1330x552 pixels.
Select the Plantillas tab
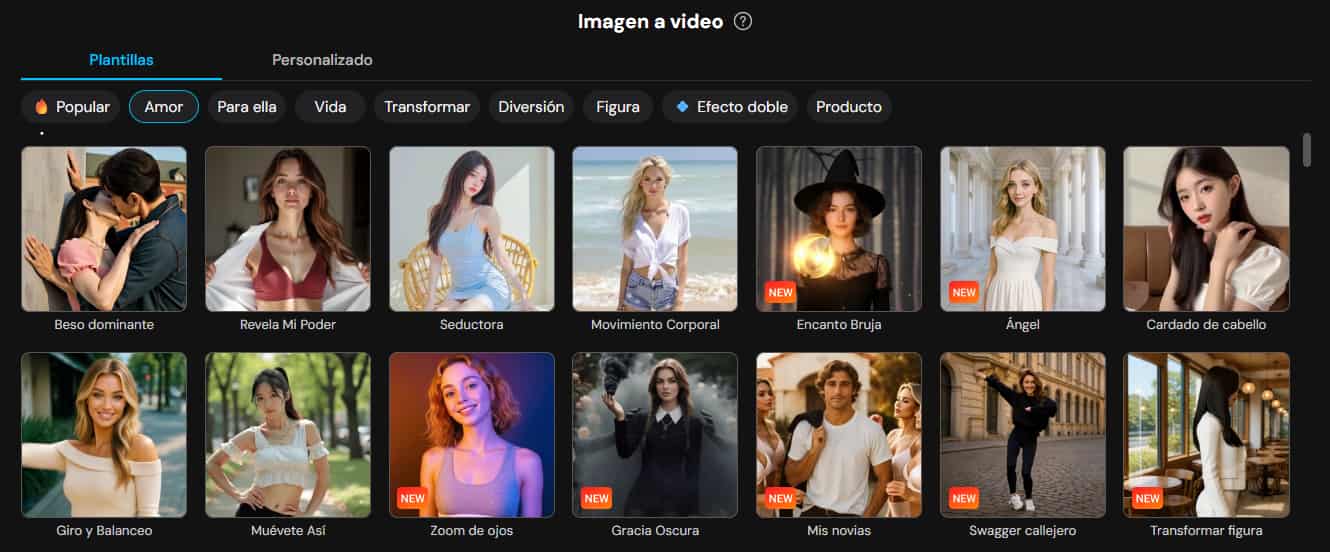pyautogui.click(x=121, y=60)
